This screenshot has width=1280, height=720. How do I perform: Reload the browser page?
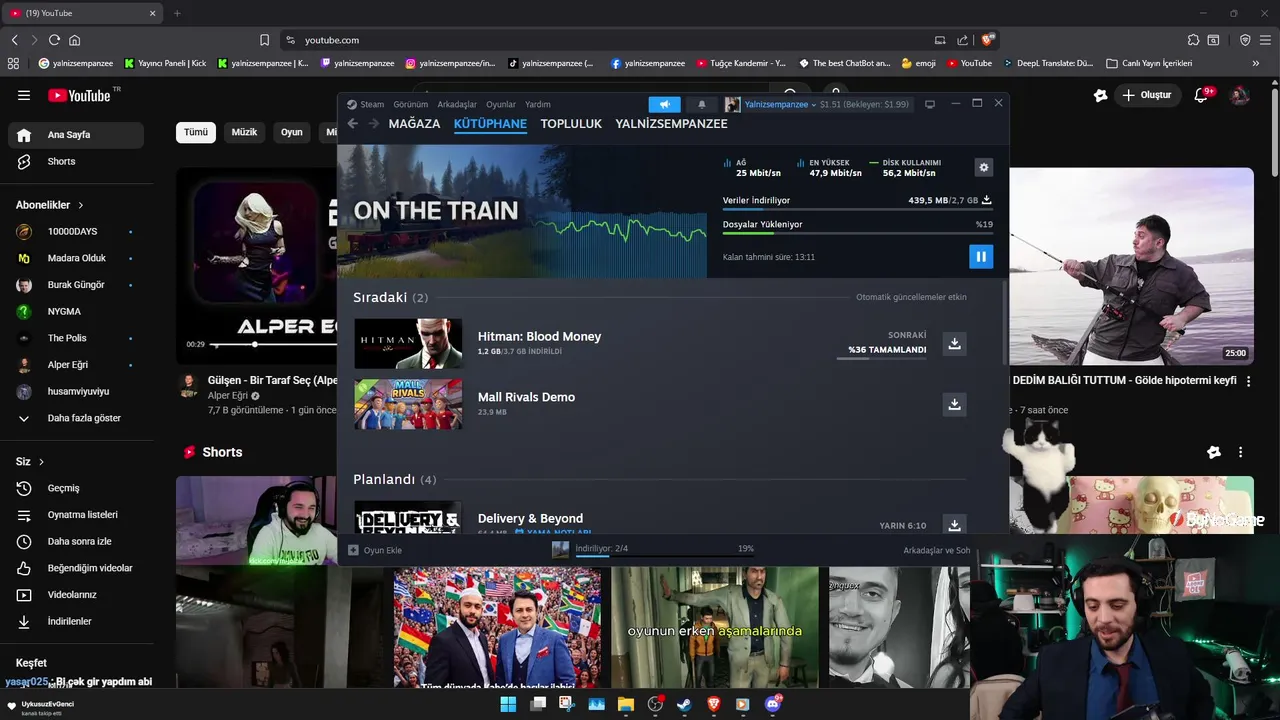click(54, 40)
